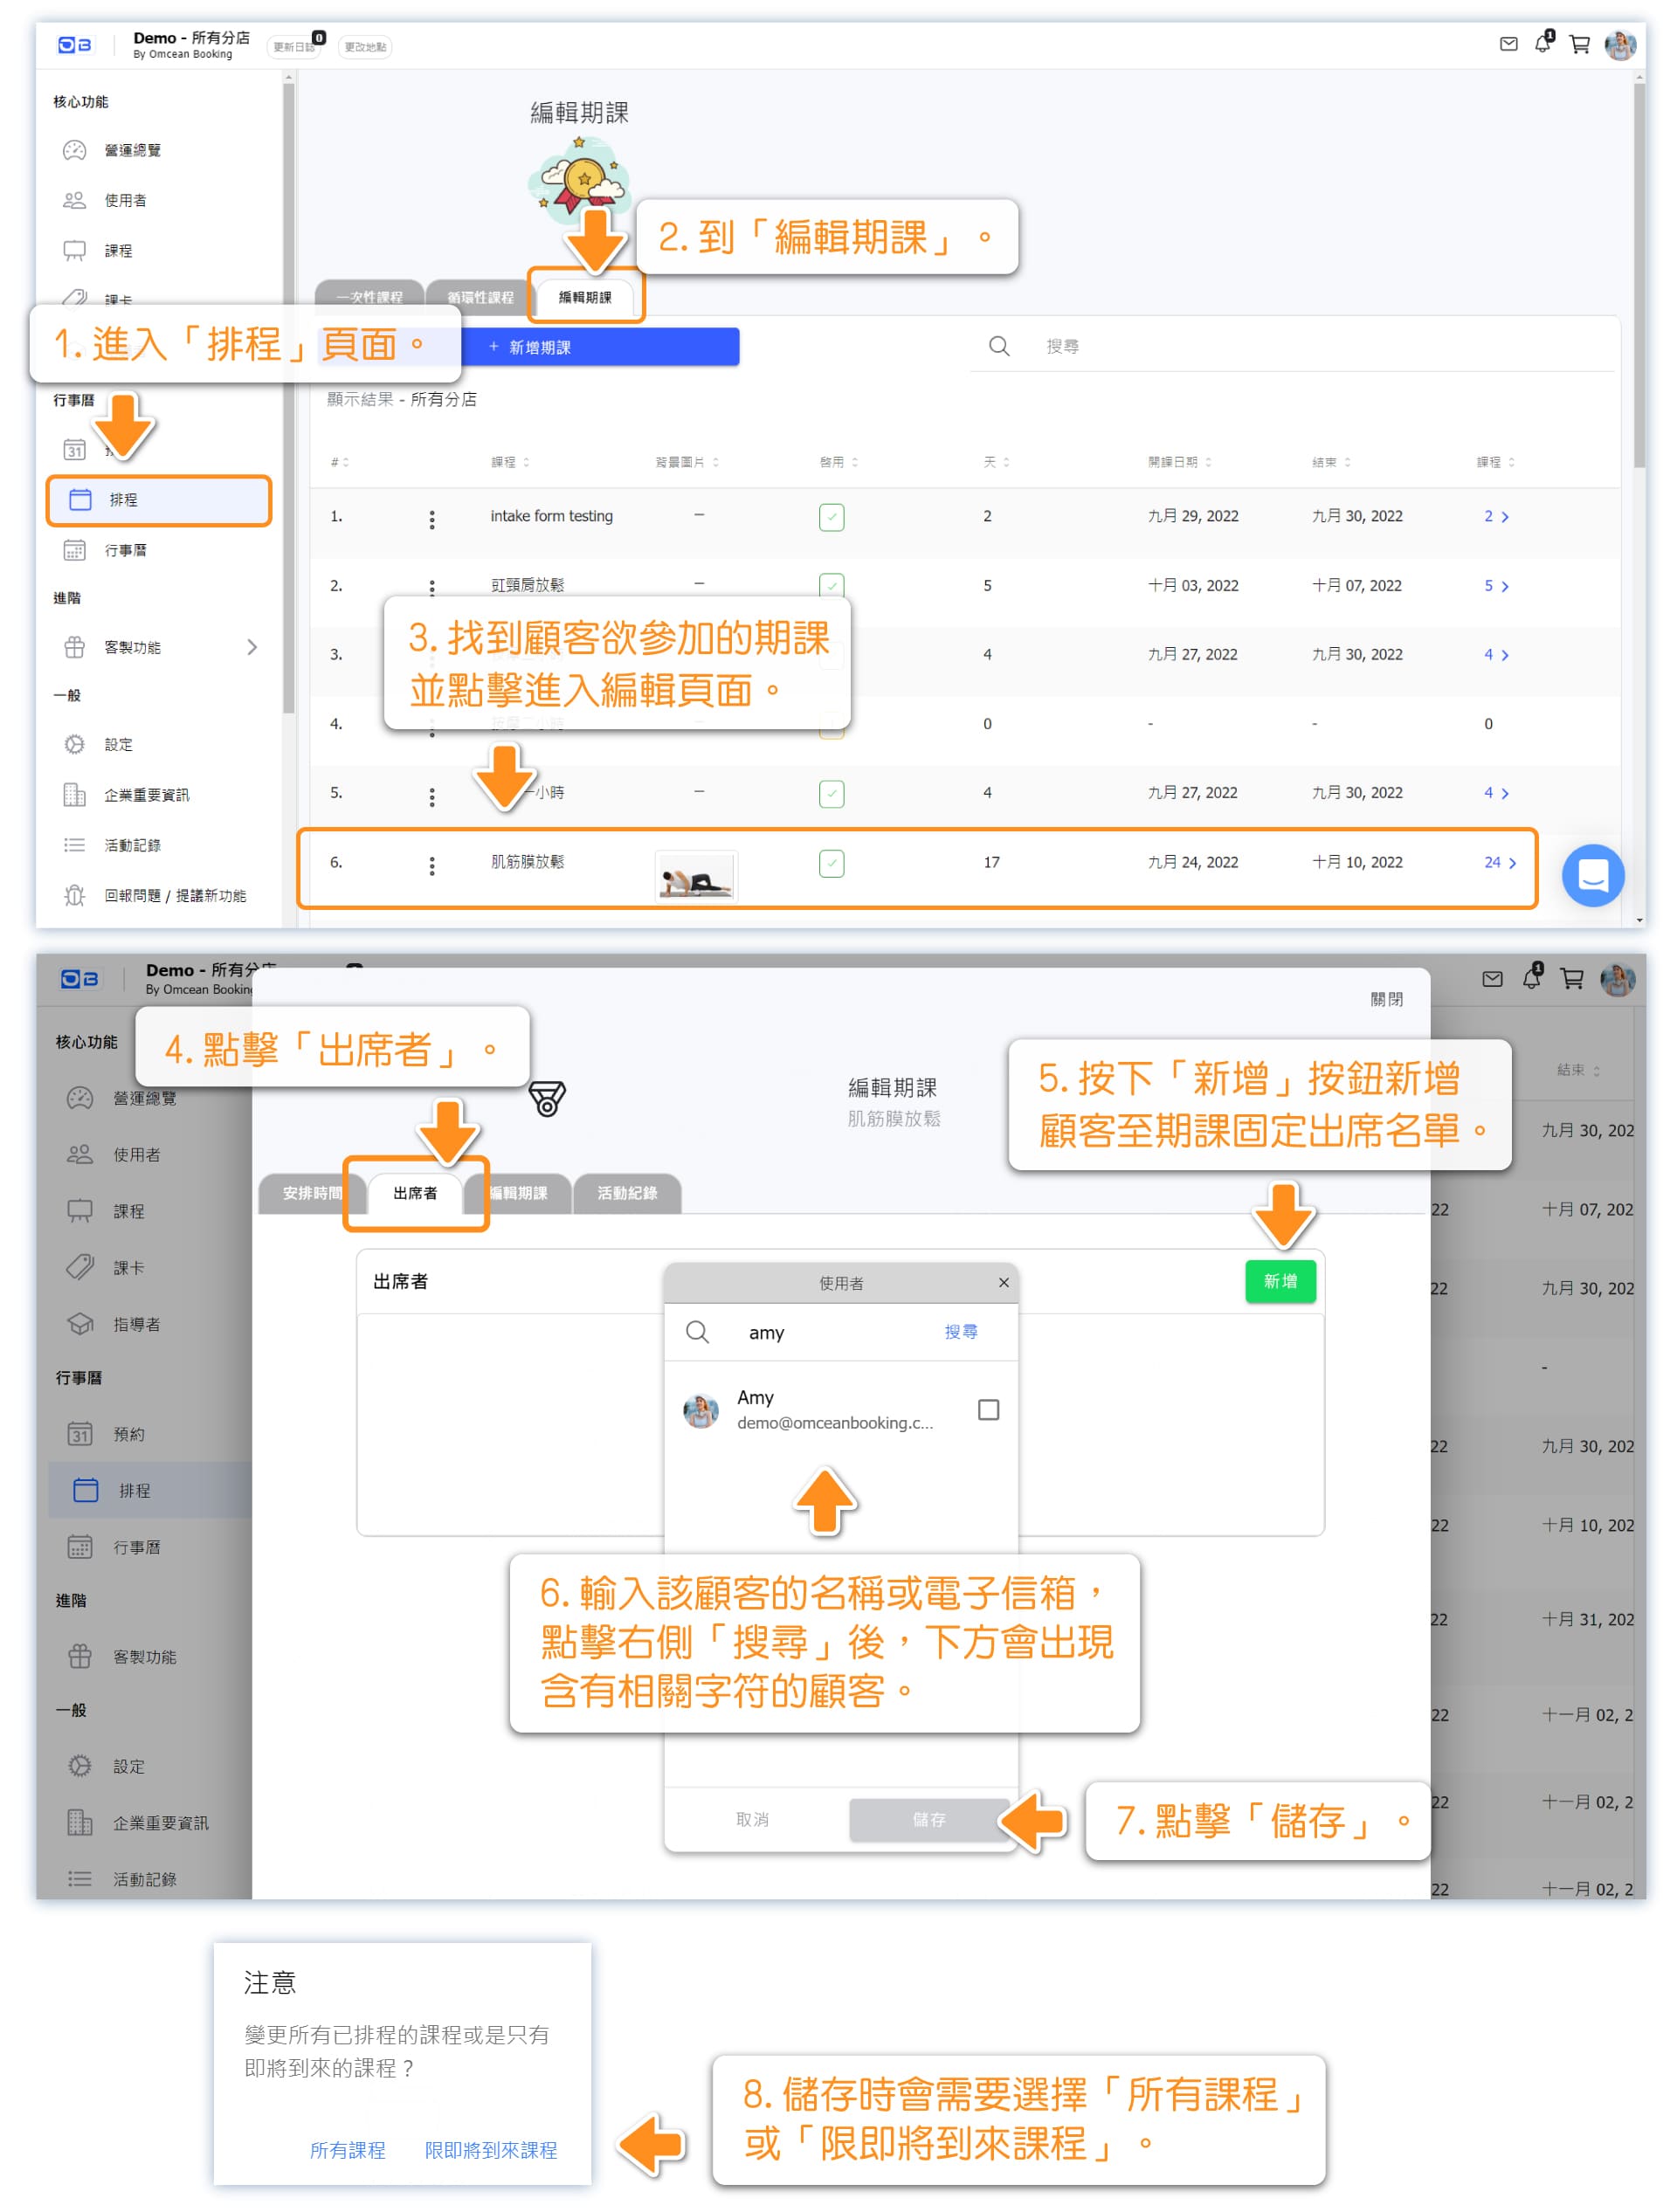Open the mail envelope icon in top header
The image size is (1677, 2212).
click(1508, 44)
